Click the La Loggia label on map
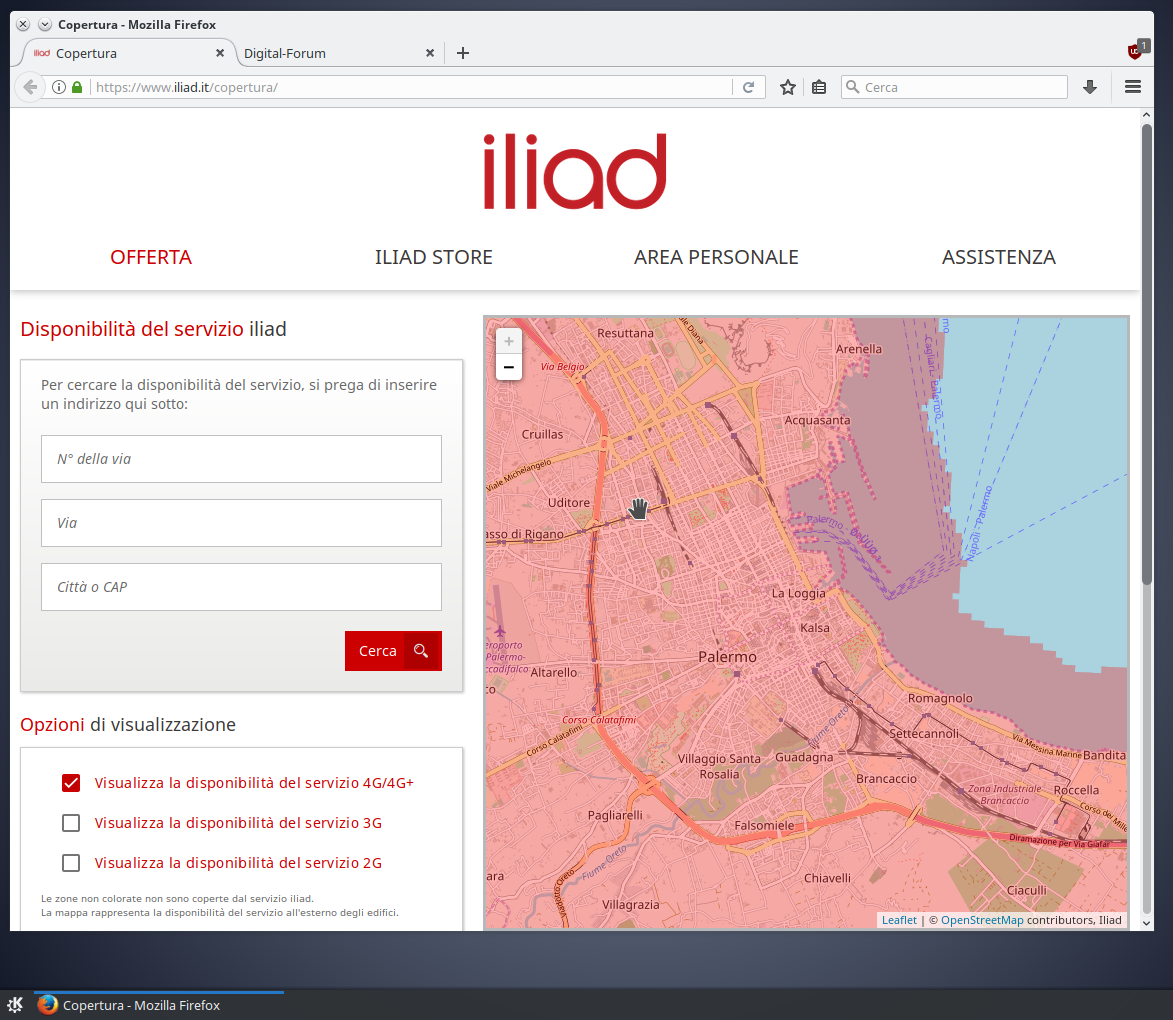 (x=798, y=593)
